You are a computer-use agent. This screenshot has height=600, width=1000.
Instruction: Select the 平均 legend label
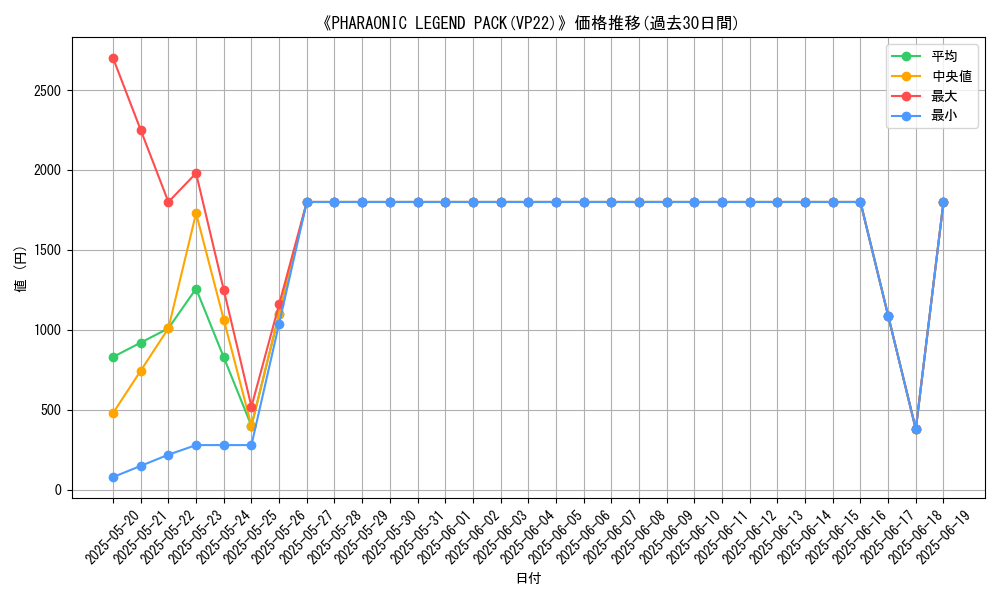click(x=944, y=56)
